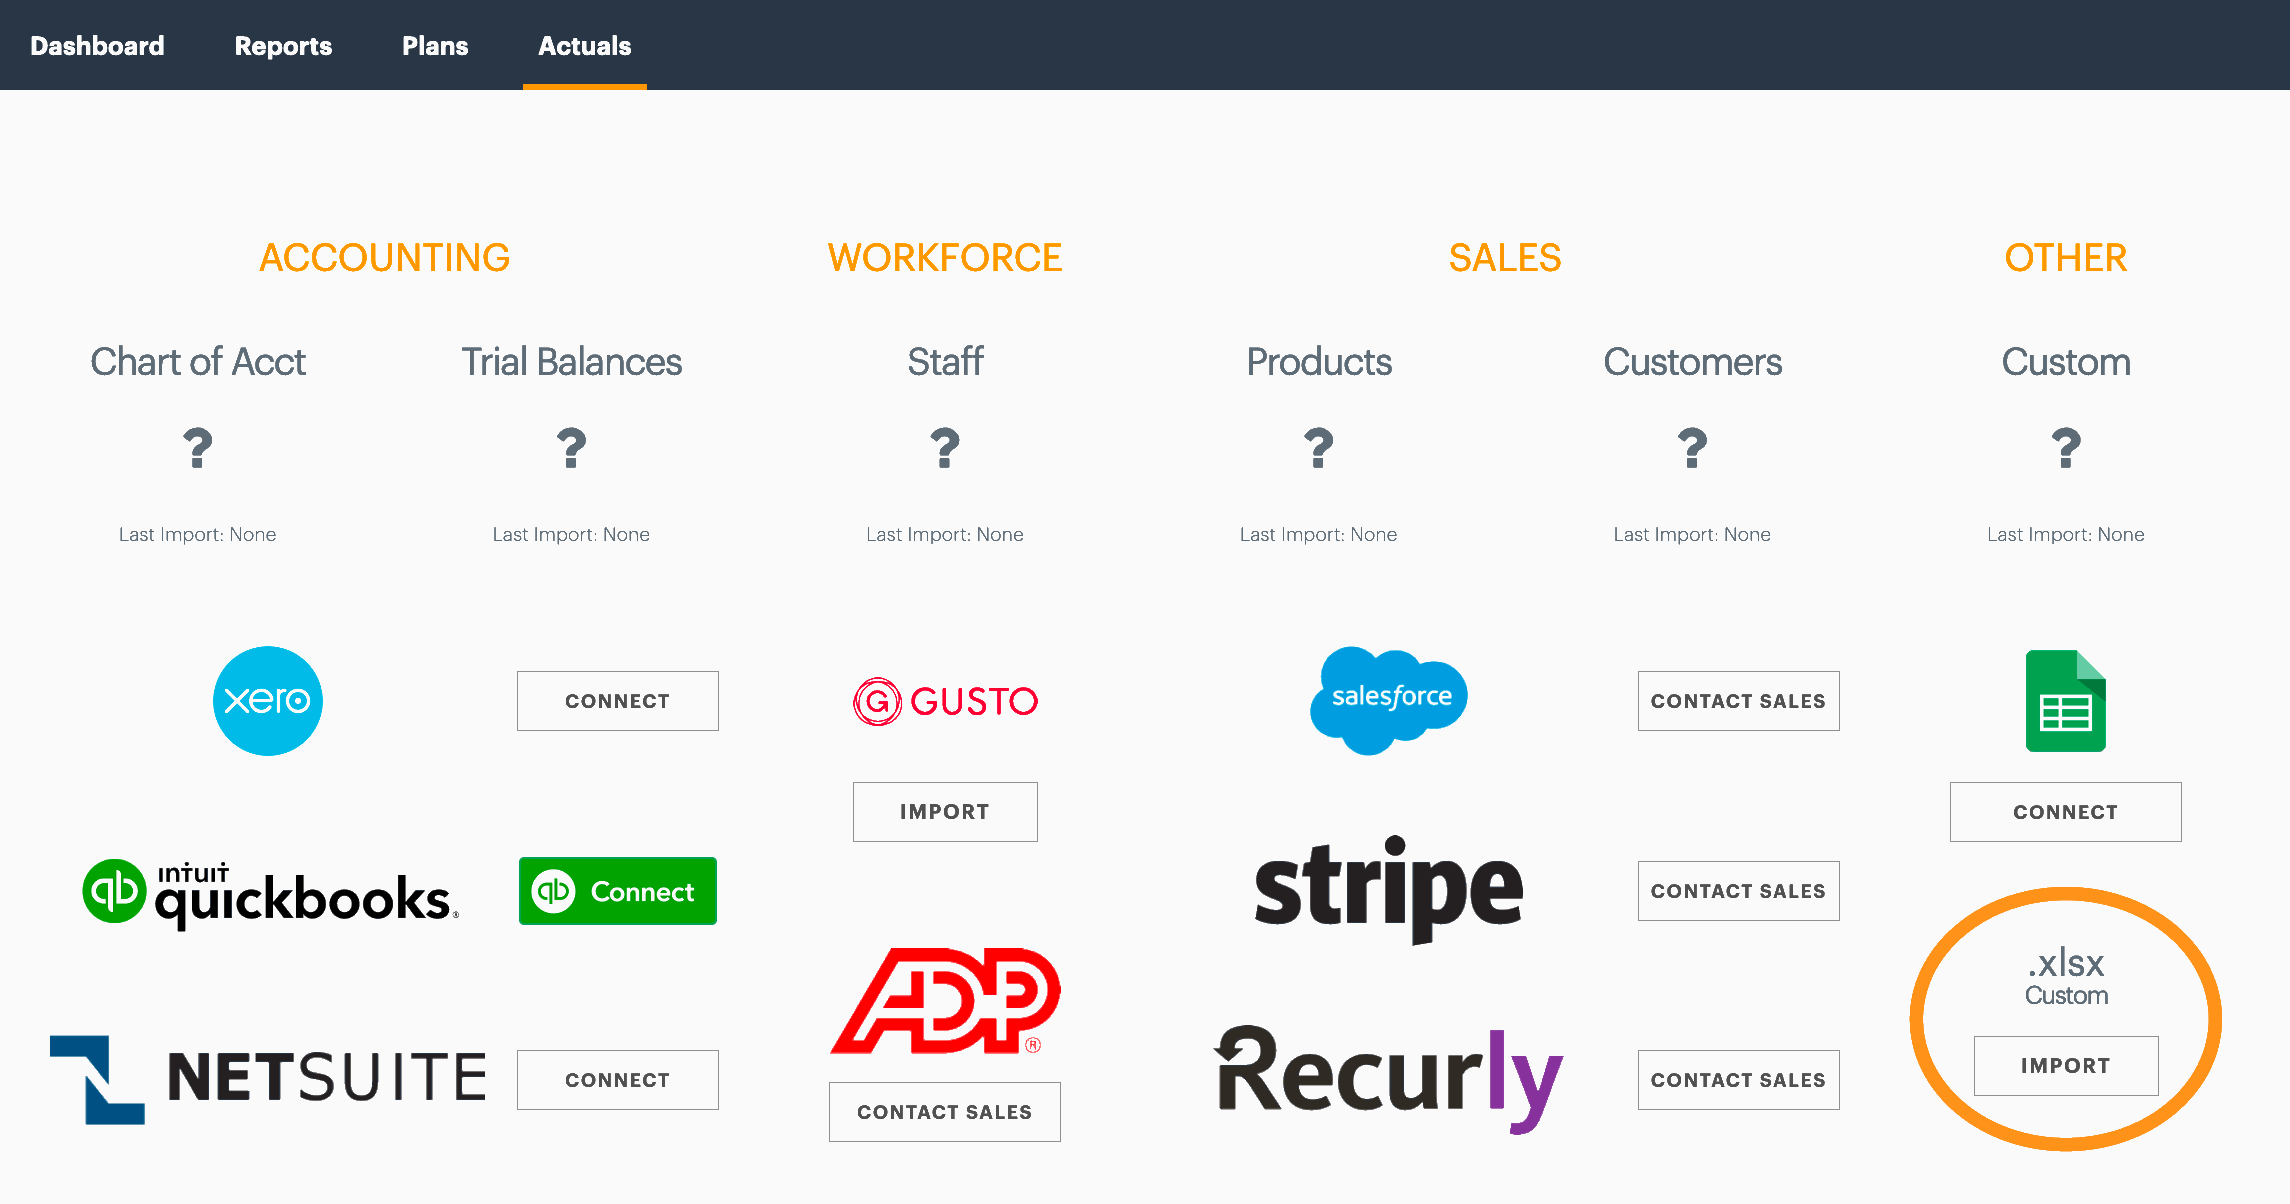This screenshot has height=1204, width=2290.
Task: Click green QuickBooks Connect button
Action: pos(618,891)
